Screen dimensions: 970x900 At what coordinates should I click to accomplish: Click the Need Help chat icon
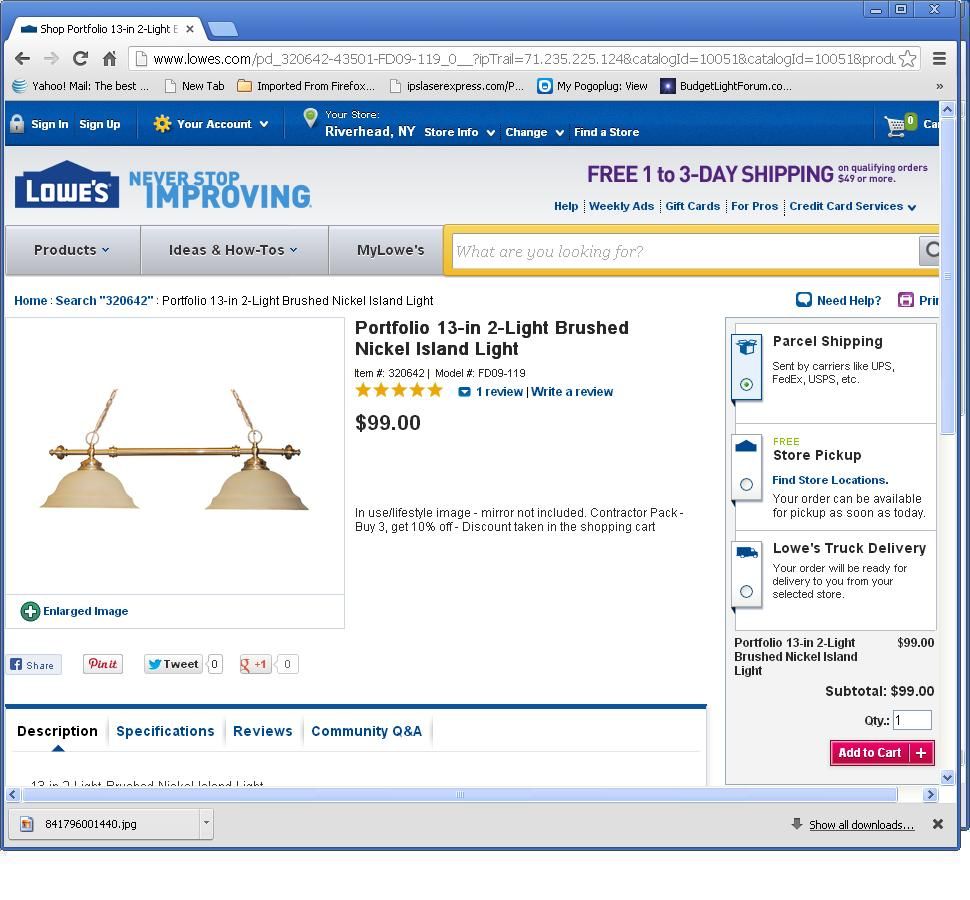pyautogui.click(x=804, y=300)
